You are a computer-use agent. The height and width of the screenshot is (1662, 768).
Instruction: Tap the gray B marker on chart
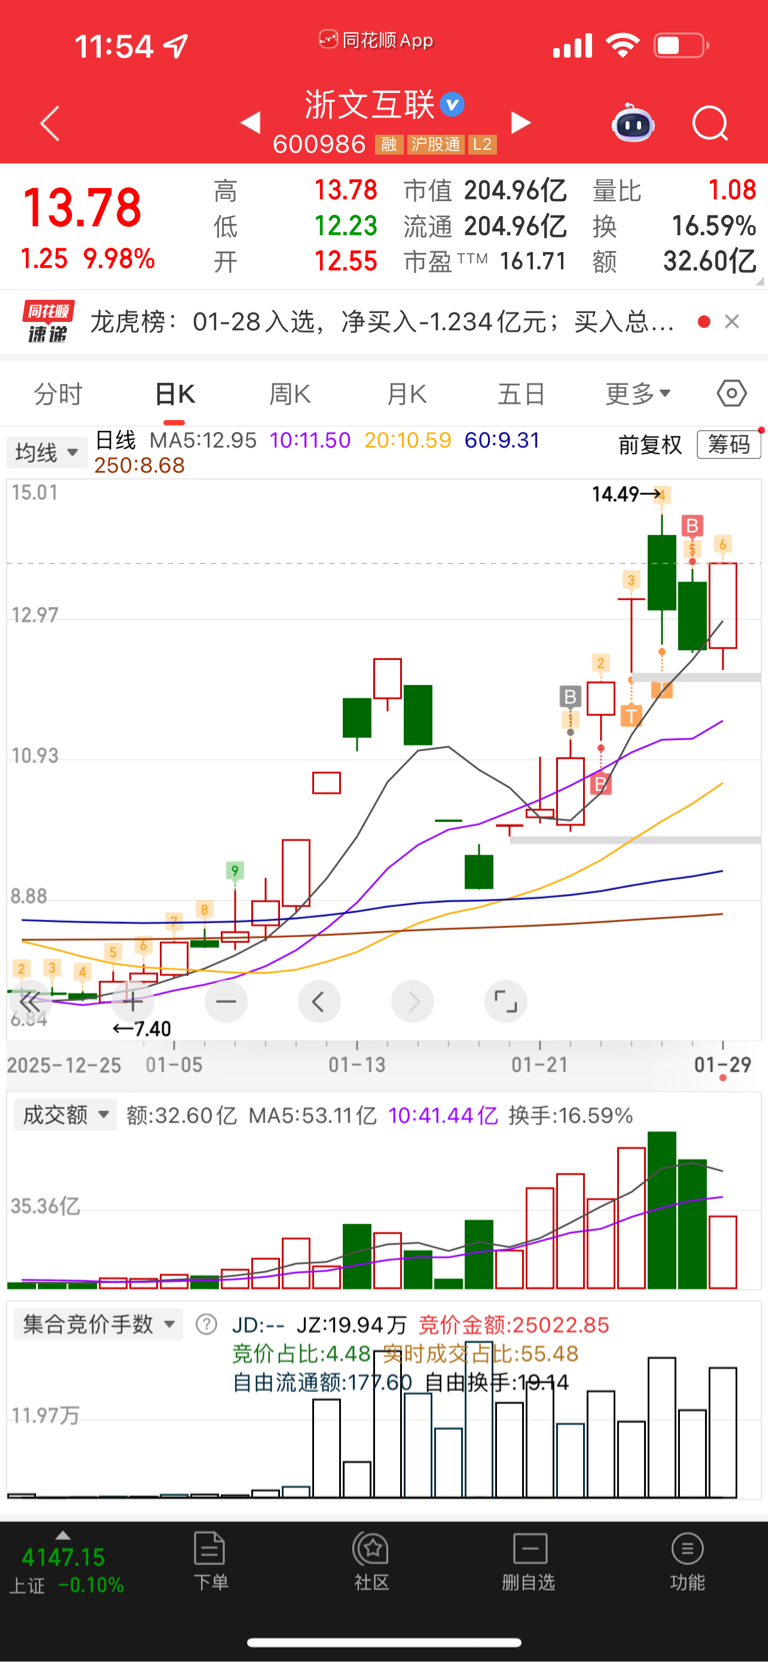(x=570, y=697)
